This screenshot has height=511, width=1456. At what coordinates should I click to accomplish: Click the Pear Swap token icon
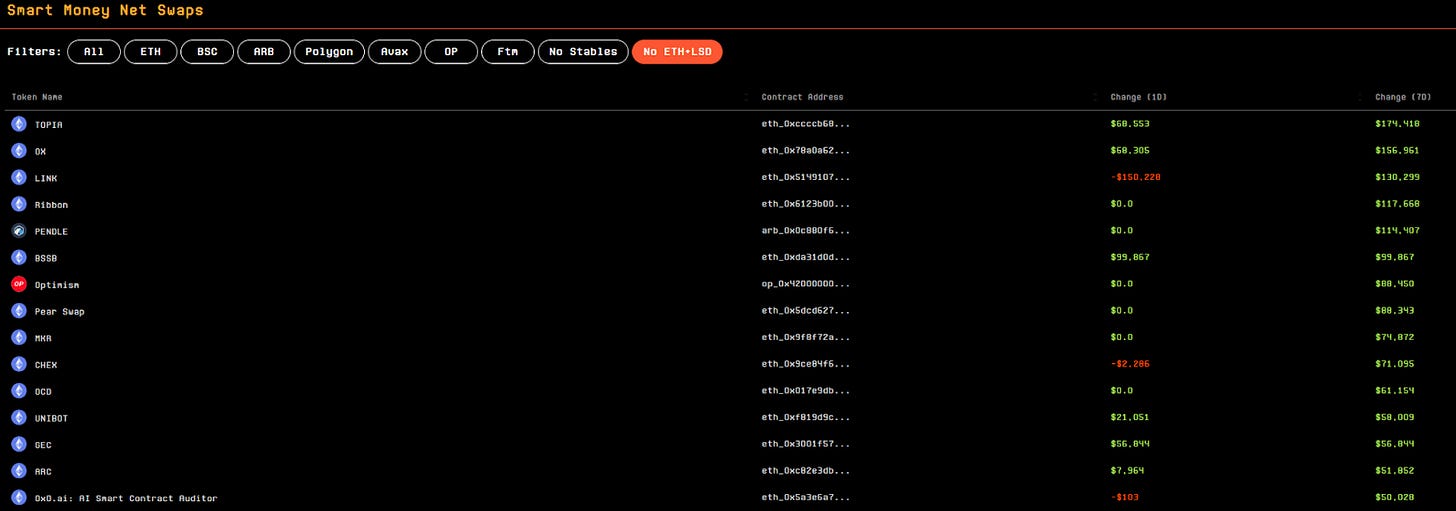point(19,311)
